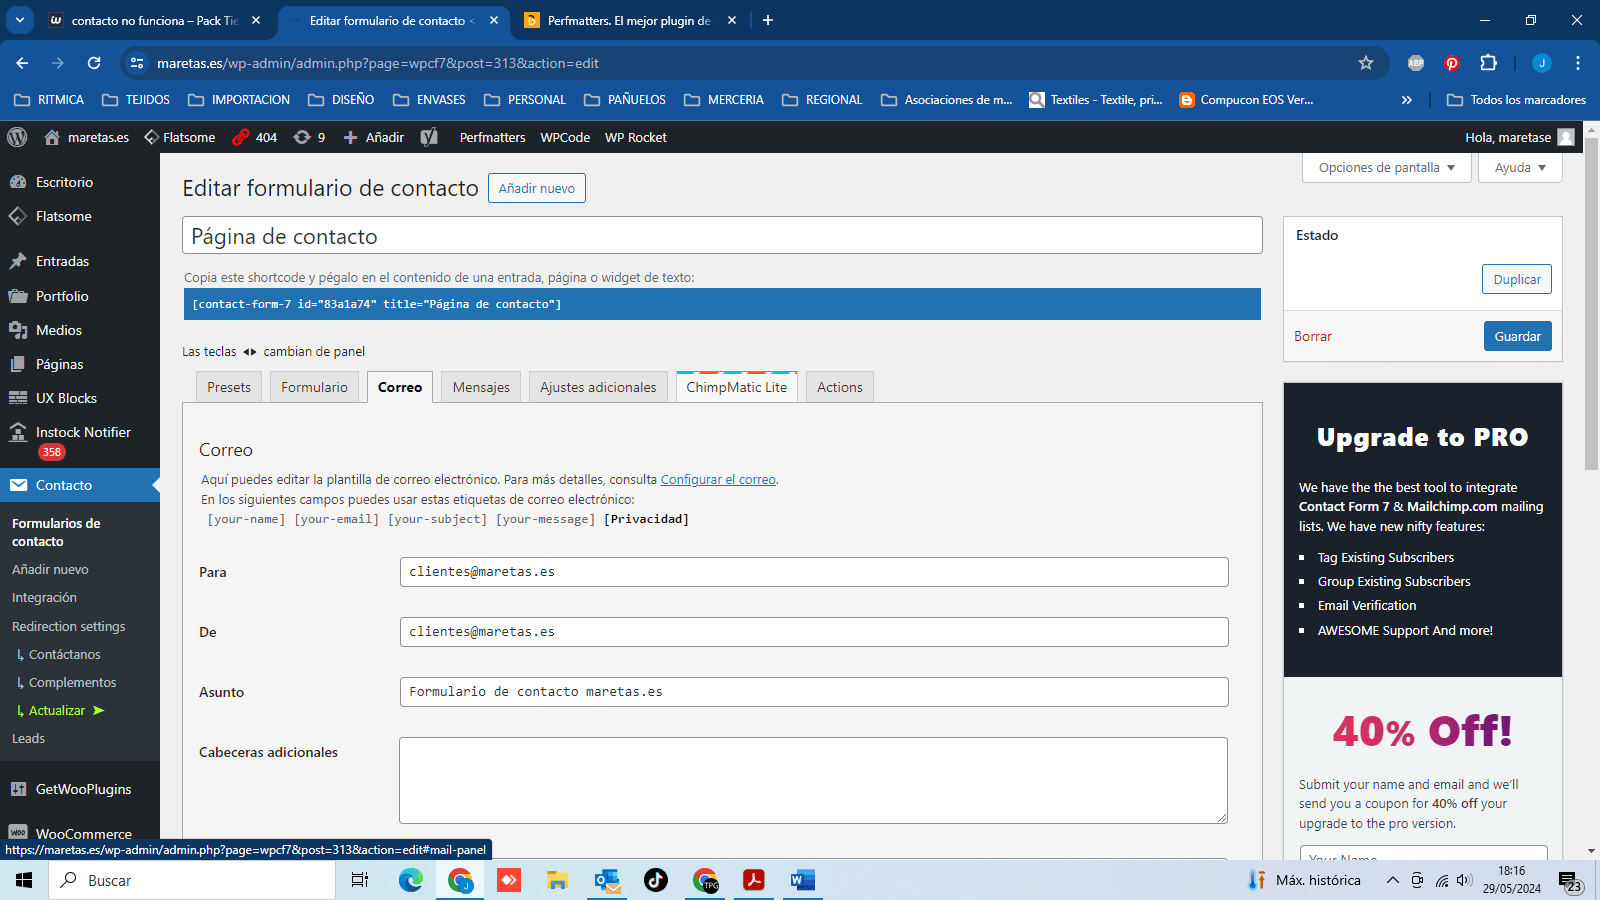Open the 9 pending updates icon

click(x=309, y=137)
